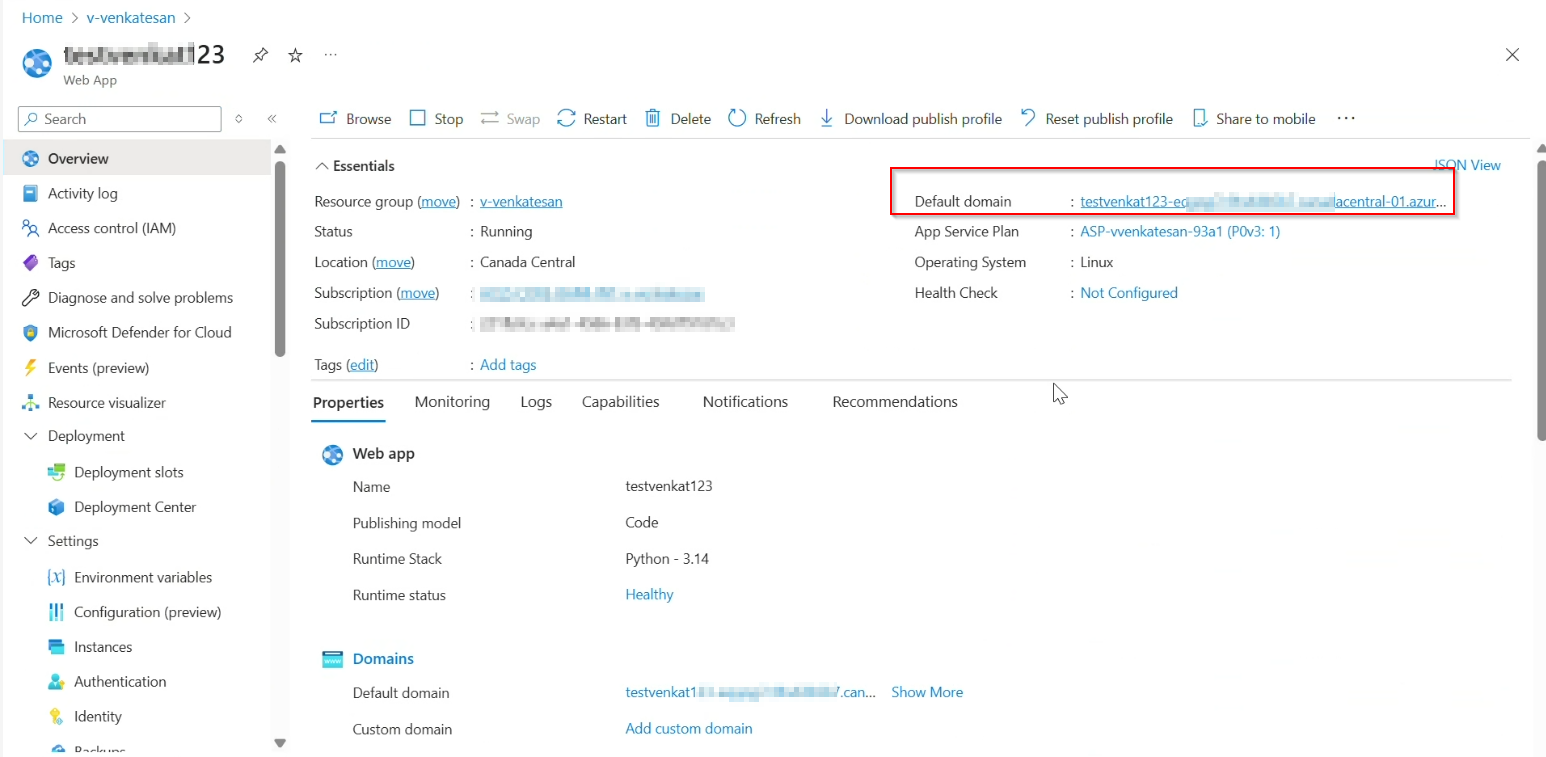
Task: Collapse the sidebar with the double chevron
Action: click(271, 118)
